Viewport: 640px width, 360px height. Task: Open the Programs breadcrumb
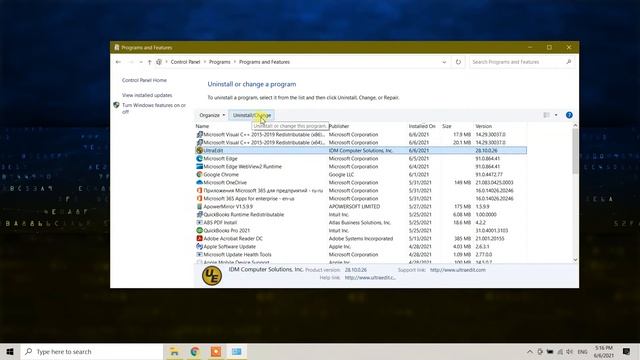220,62
